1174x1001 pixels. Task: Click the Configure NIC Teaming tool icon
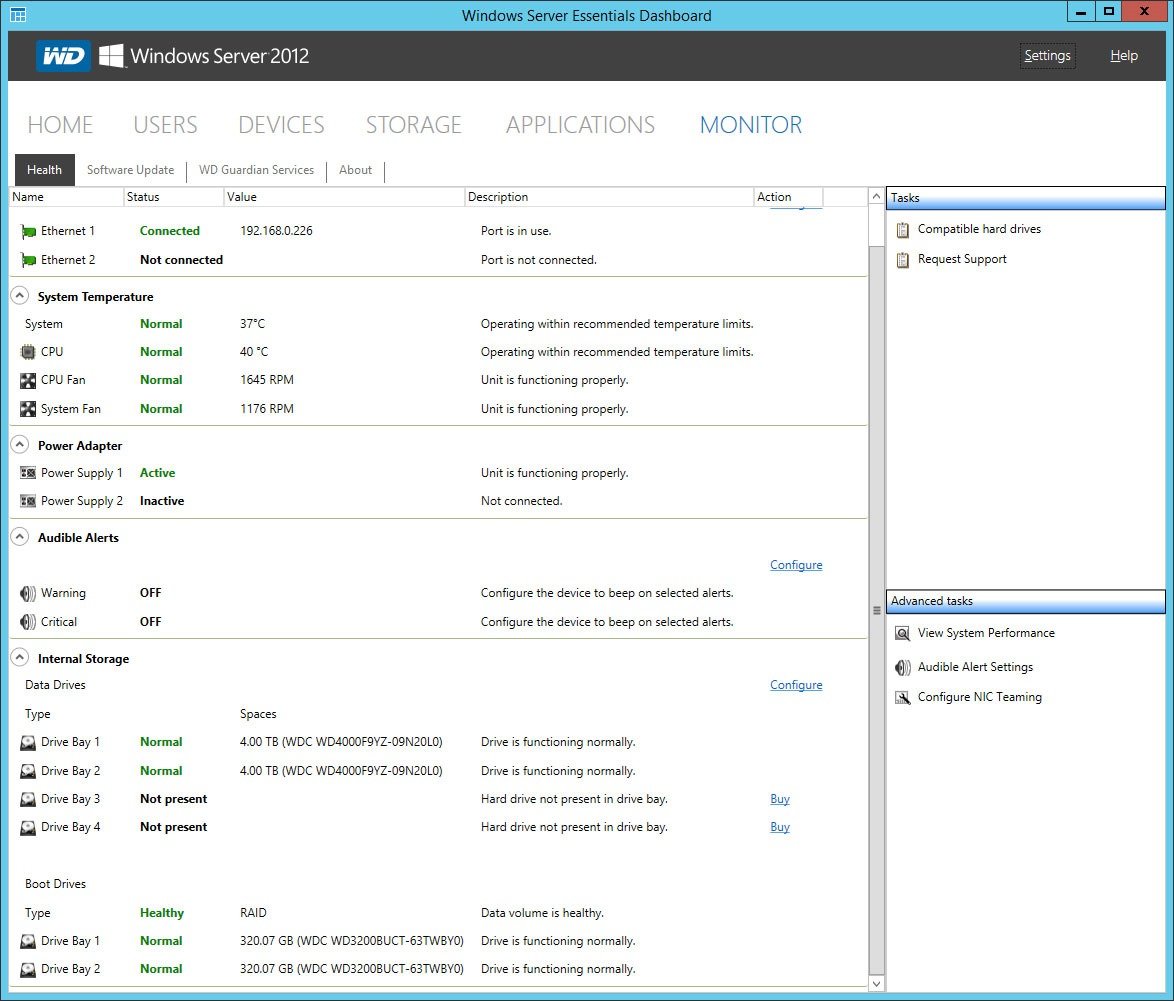pos(903,698)
